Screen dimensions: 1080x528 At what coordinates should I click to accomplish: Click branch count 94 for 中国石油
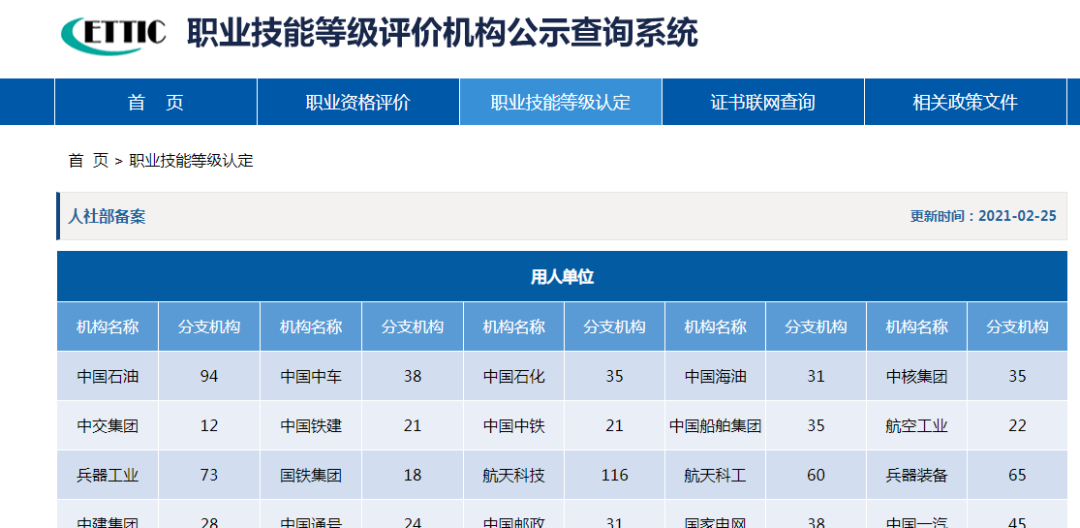[x=209, y=377]
